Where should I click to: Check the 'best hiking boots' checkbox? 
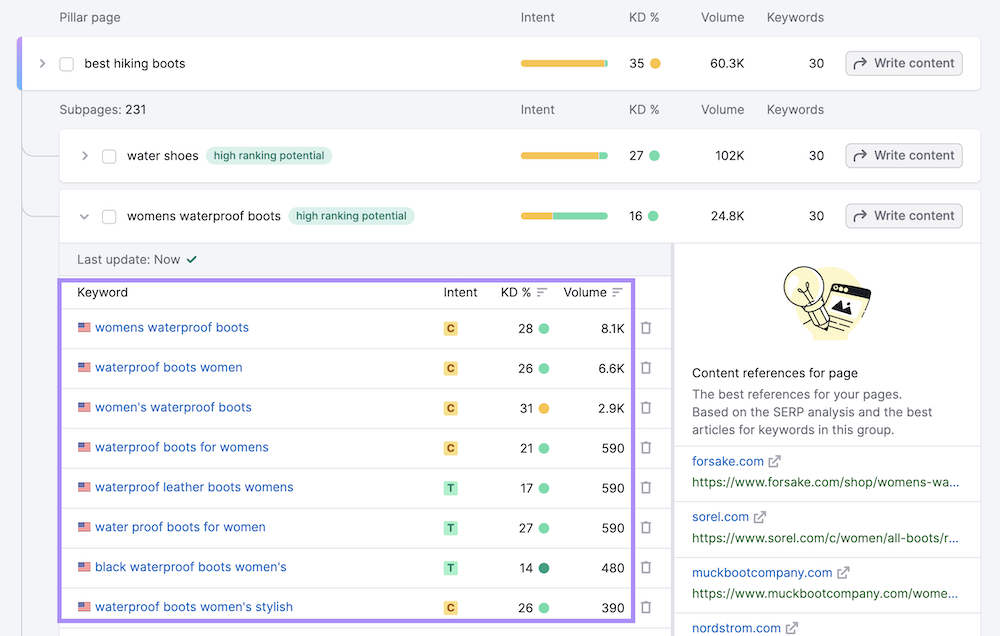pyautogui.click(x=66, y=64)
